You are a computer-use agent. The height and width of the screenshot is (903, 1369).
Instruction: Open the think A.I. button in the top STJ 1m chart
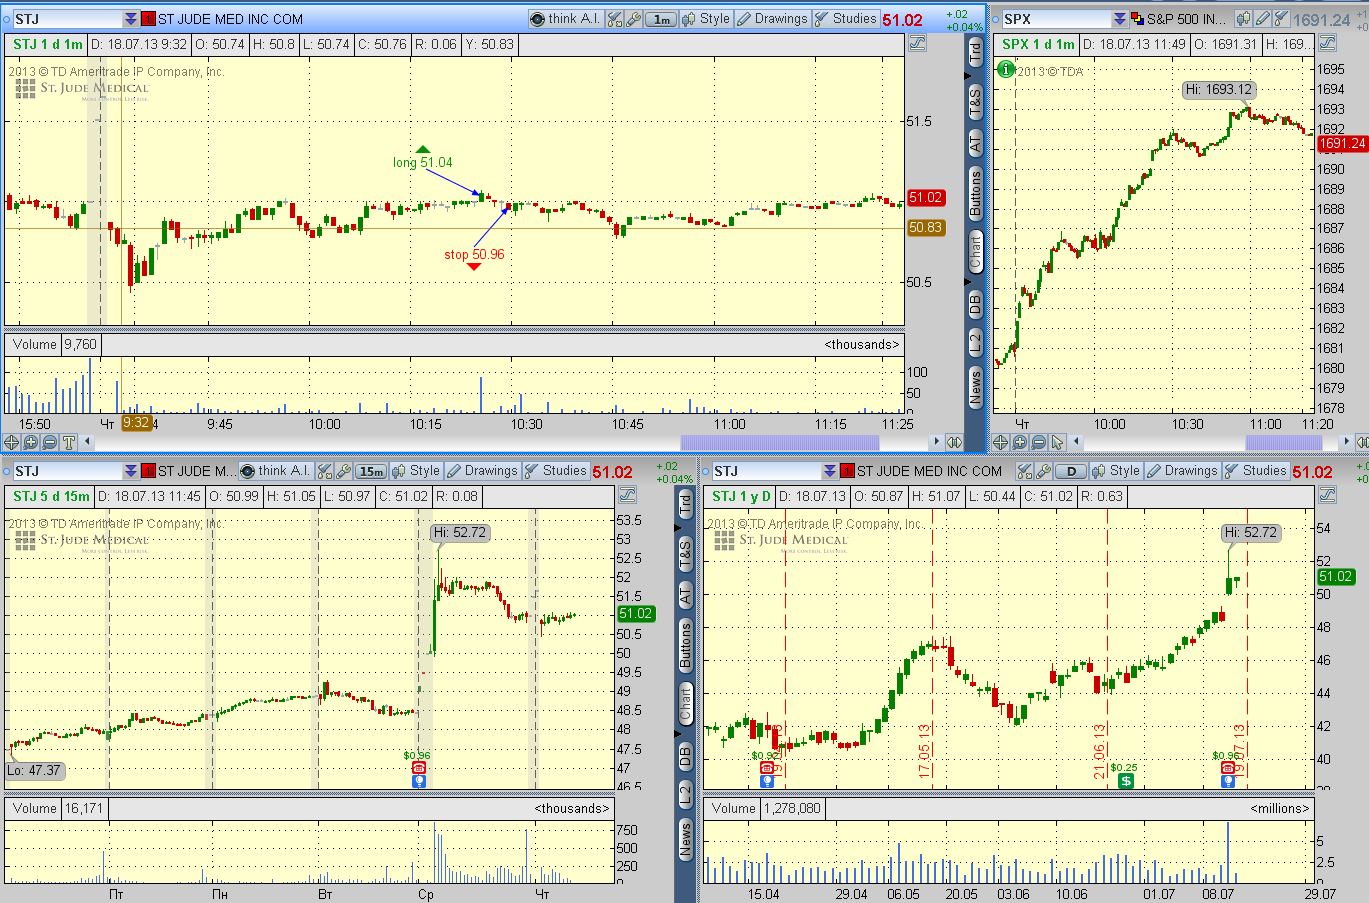(x=565, y=19)
